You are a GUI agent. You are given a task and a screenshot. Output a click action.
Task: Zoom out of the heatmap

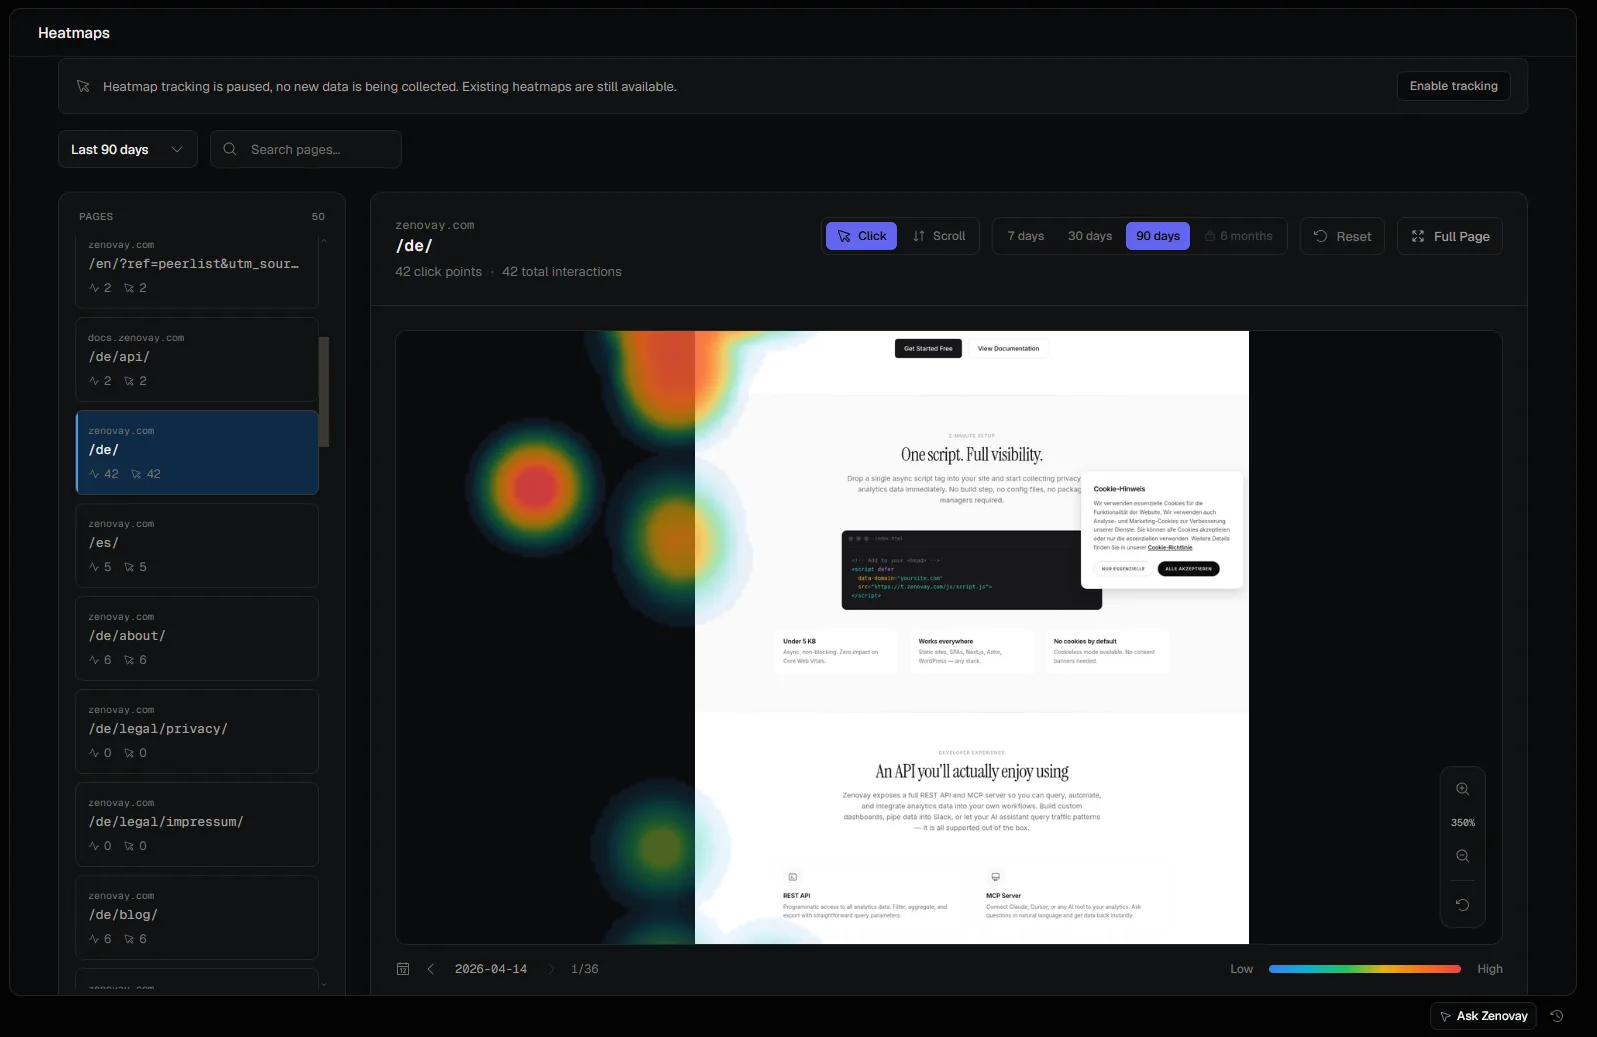pyautogui.click(x=1462, y=856)
